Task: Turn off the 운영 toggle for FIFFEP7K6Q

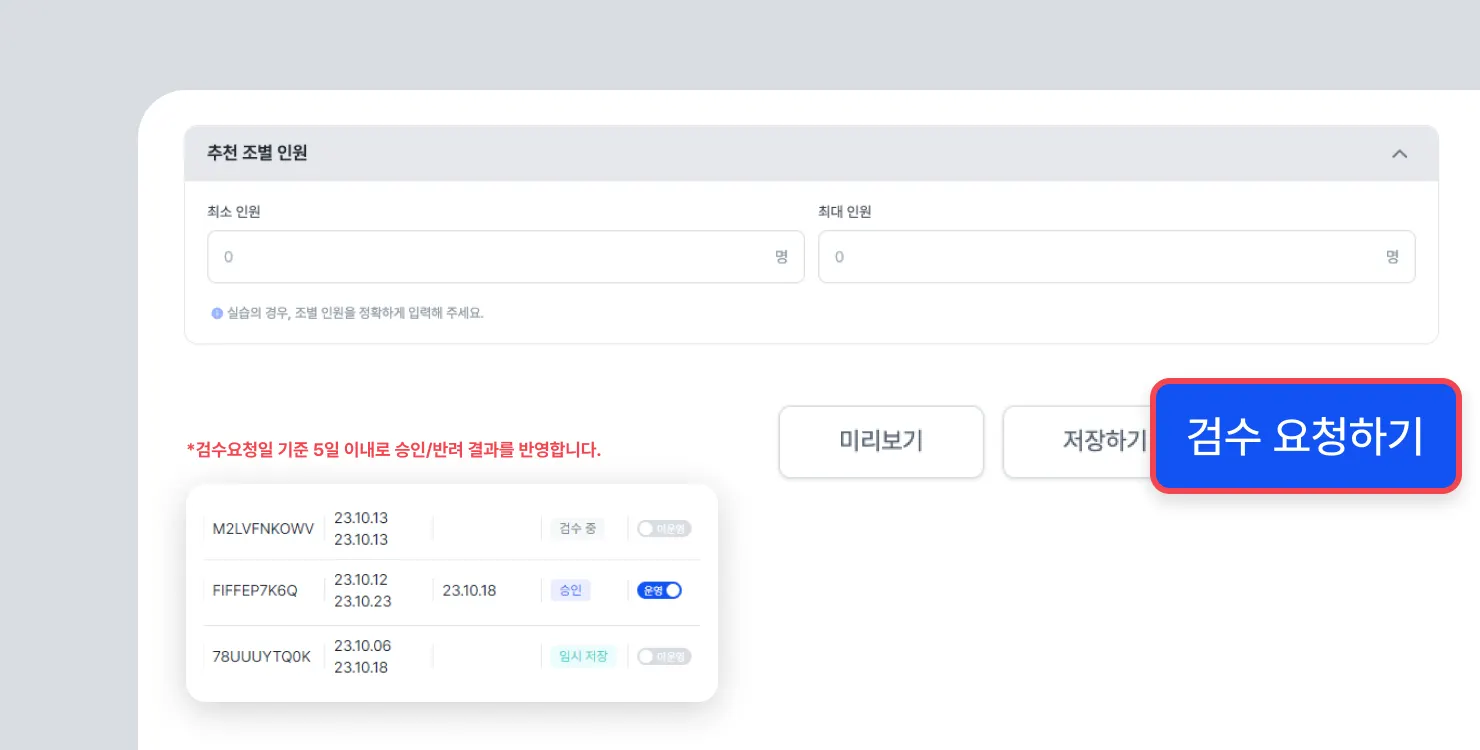Action: tap(660, 591)
